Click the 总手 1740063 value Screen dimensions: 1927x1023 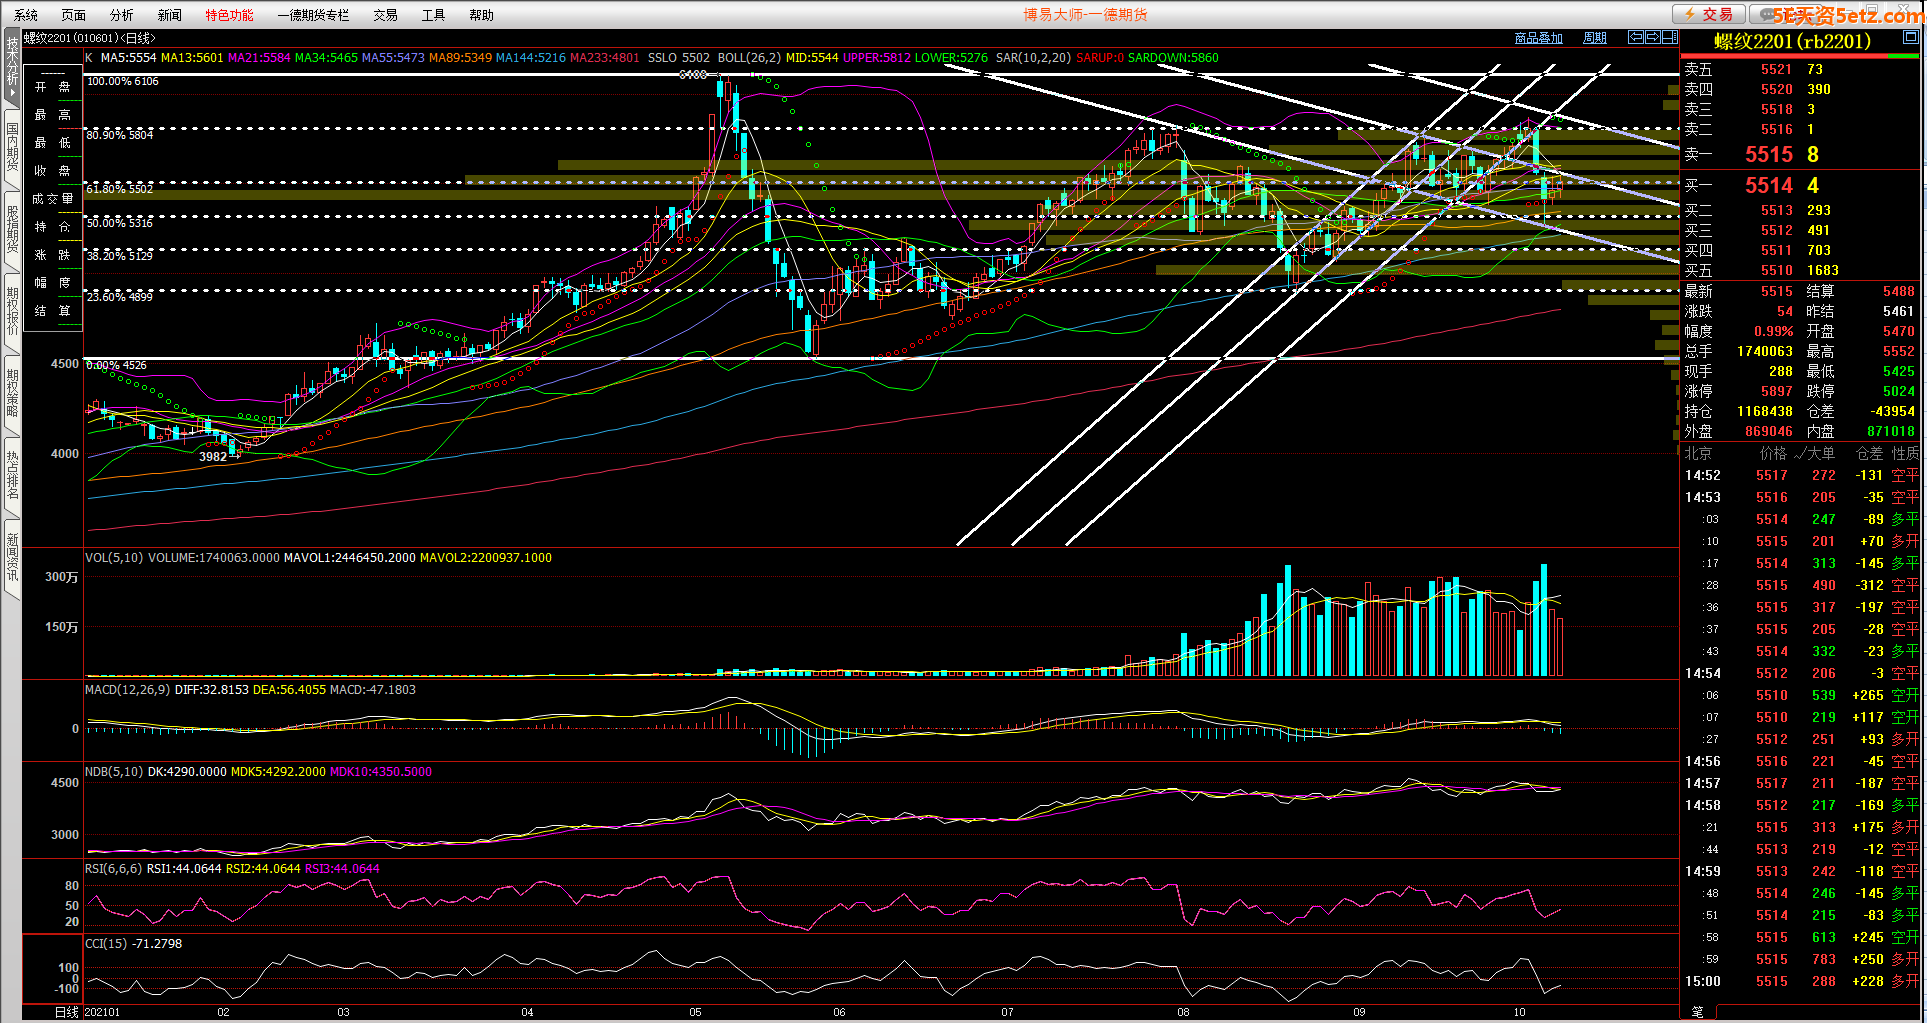(x=1764, y=351)
